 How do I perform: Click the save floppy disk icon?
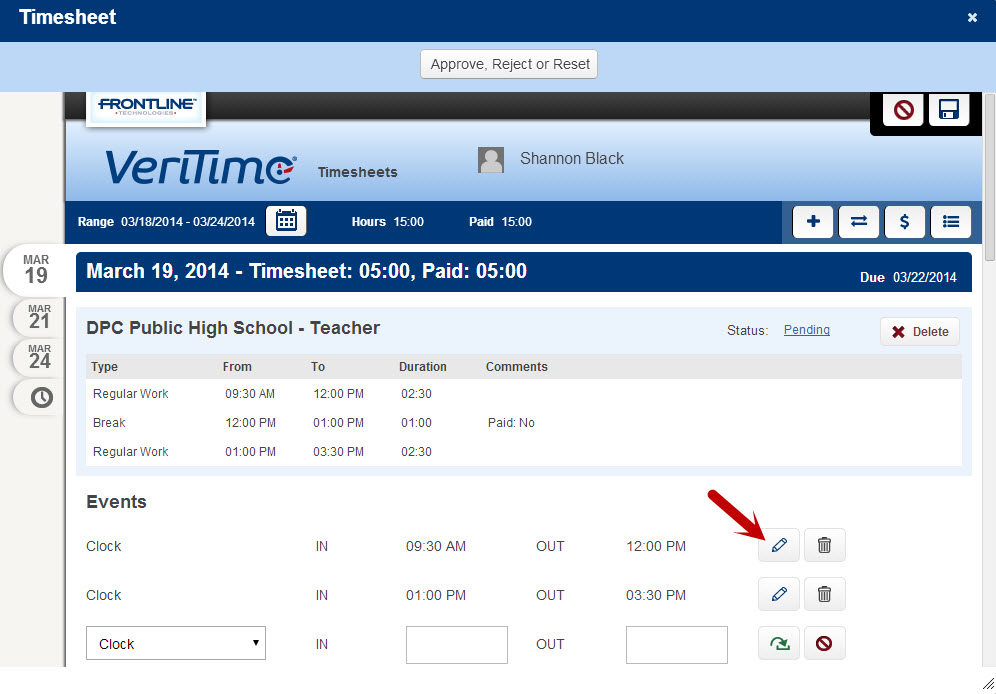[949, 110]
